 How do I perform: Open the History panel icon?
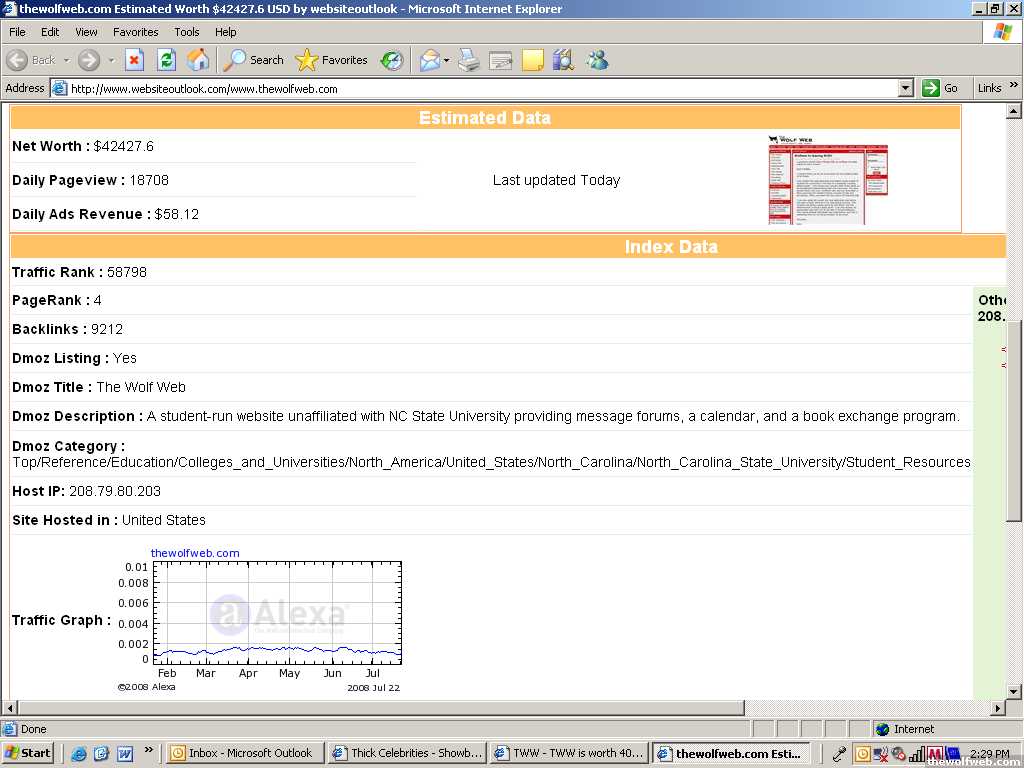(392, 60)
